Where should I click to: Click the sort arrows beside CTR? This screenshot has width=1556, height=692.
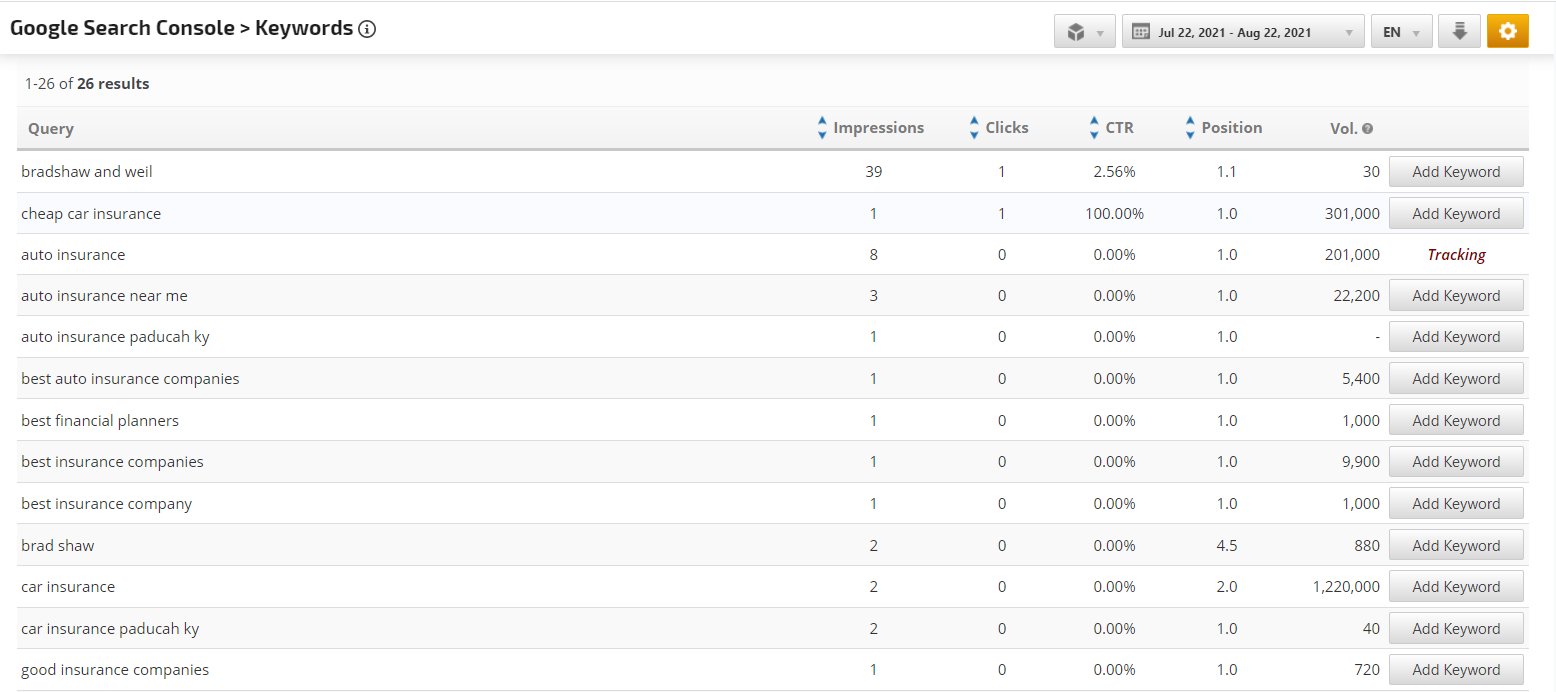tap(1094, 128)
